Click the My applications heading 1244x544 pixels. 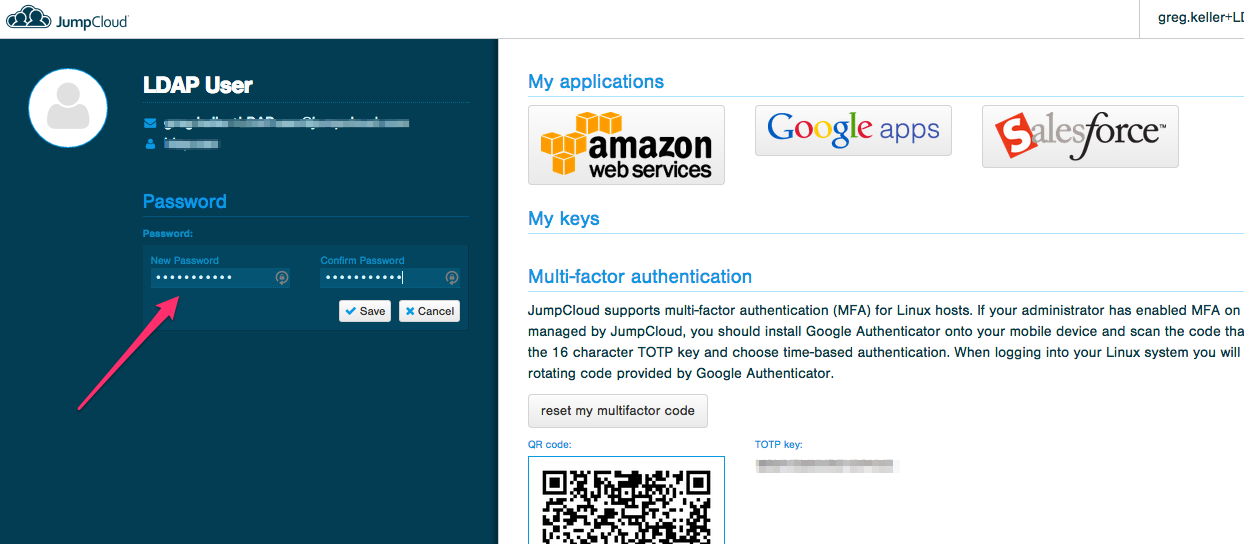click(x=596, y=82)
